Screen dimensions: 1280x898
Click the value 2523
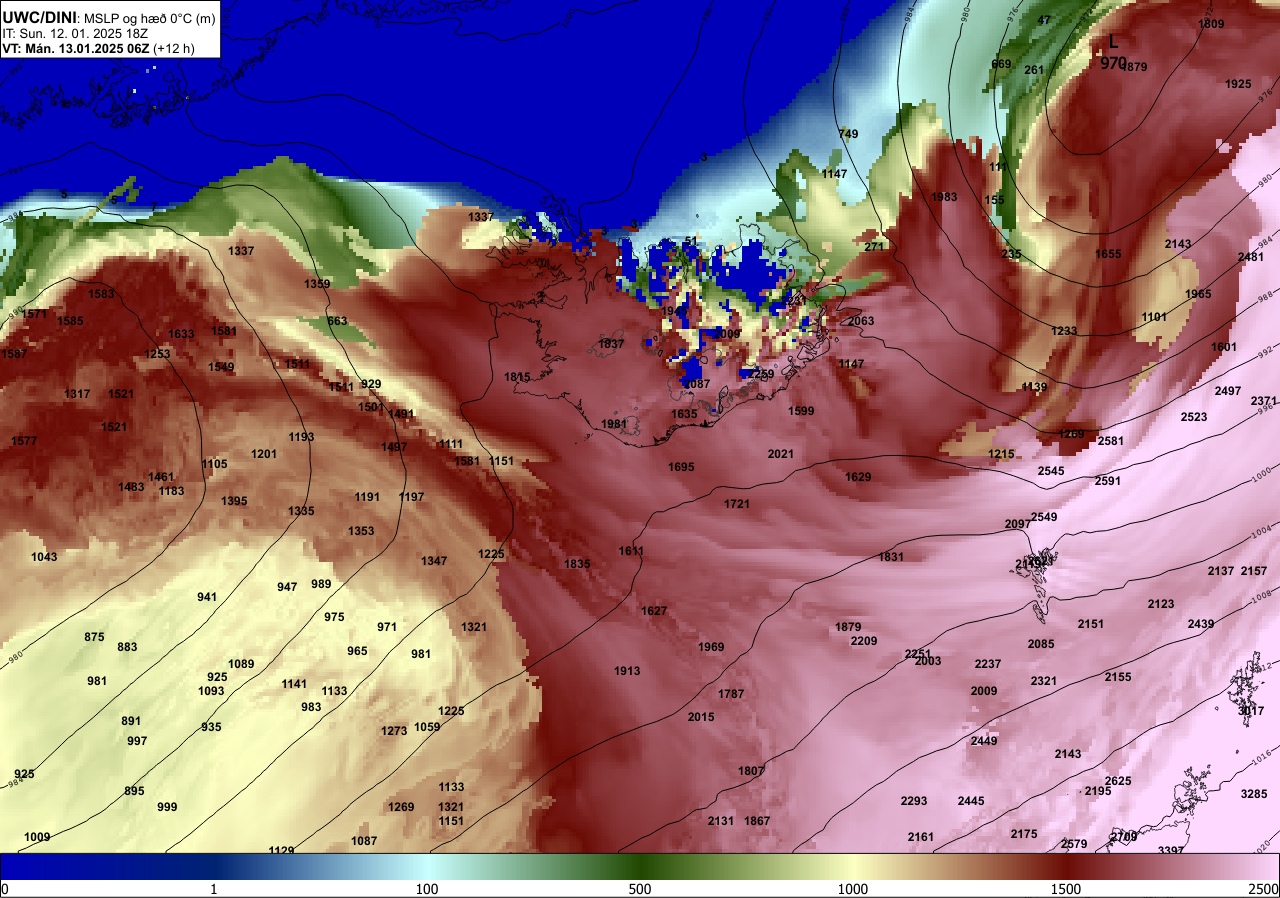click(x=1194, y=417)
